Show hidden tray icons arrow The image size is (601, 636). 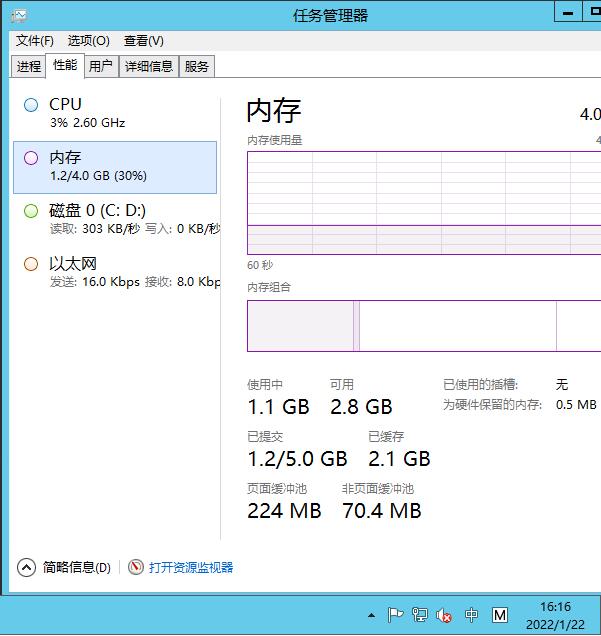tap(371, 615)
